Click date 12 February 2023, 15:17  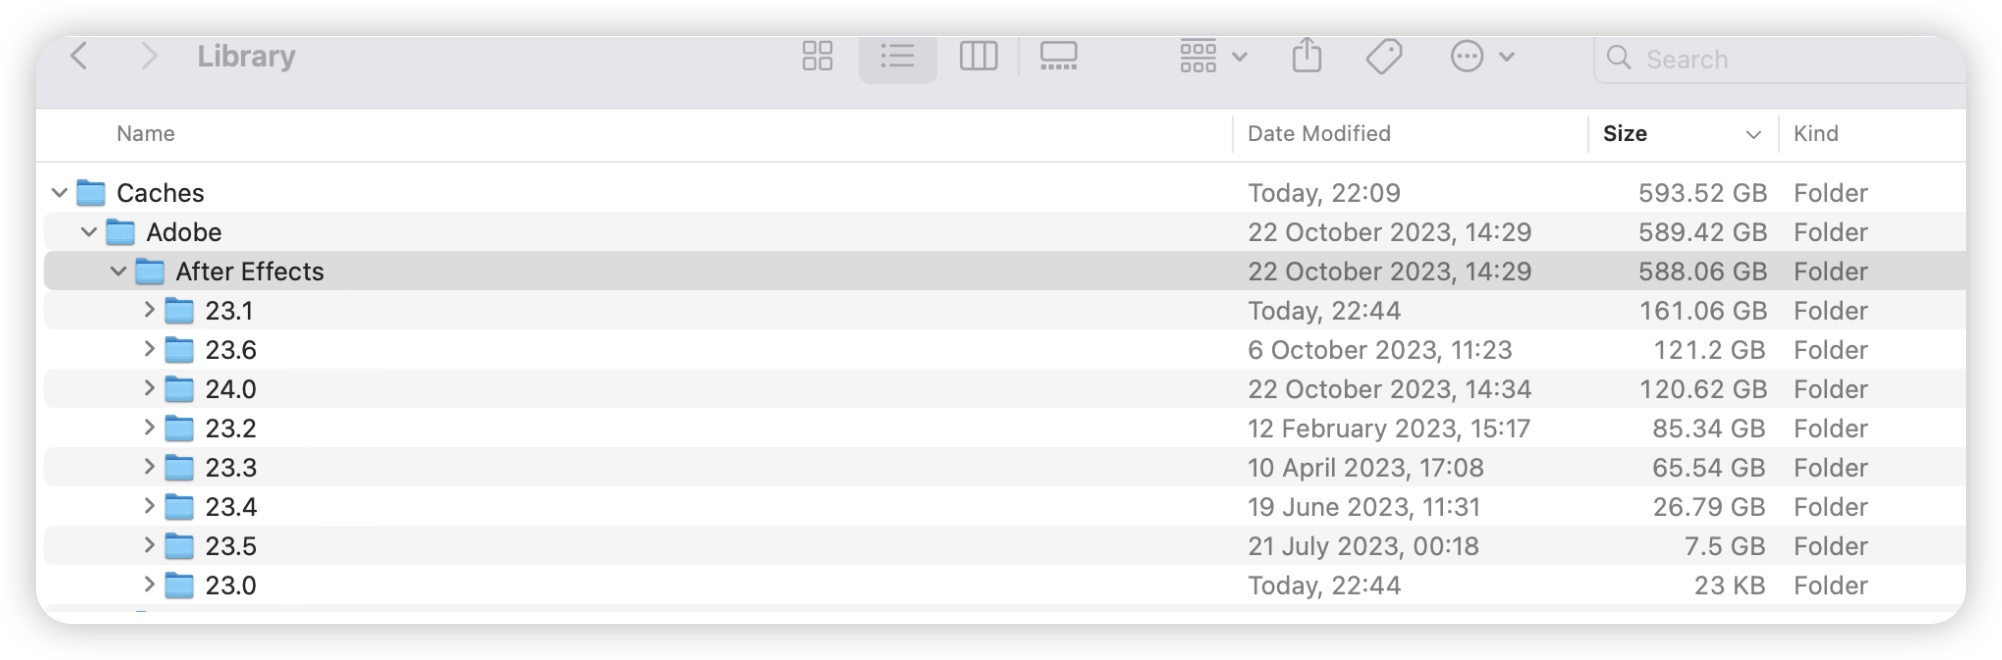[x=1389, y=428]
